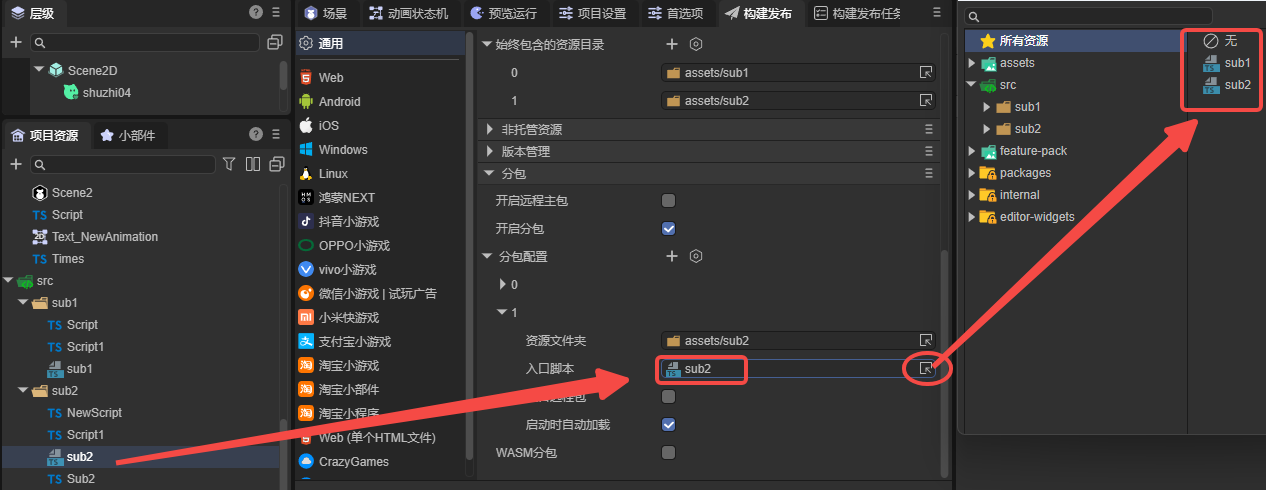The width and height of the screenshot is (1266, 490).
Task: Expand the feature-pack folder in the resource picker
Action: [971, 151]
